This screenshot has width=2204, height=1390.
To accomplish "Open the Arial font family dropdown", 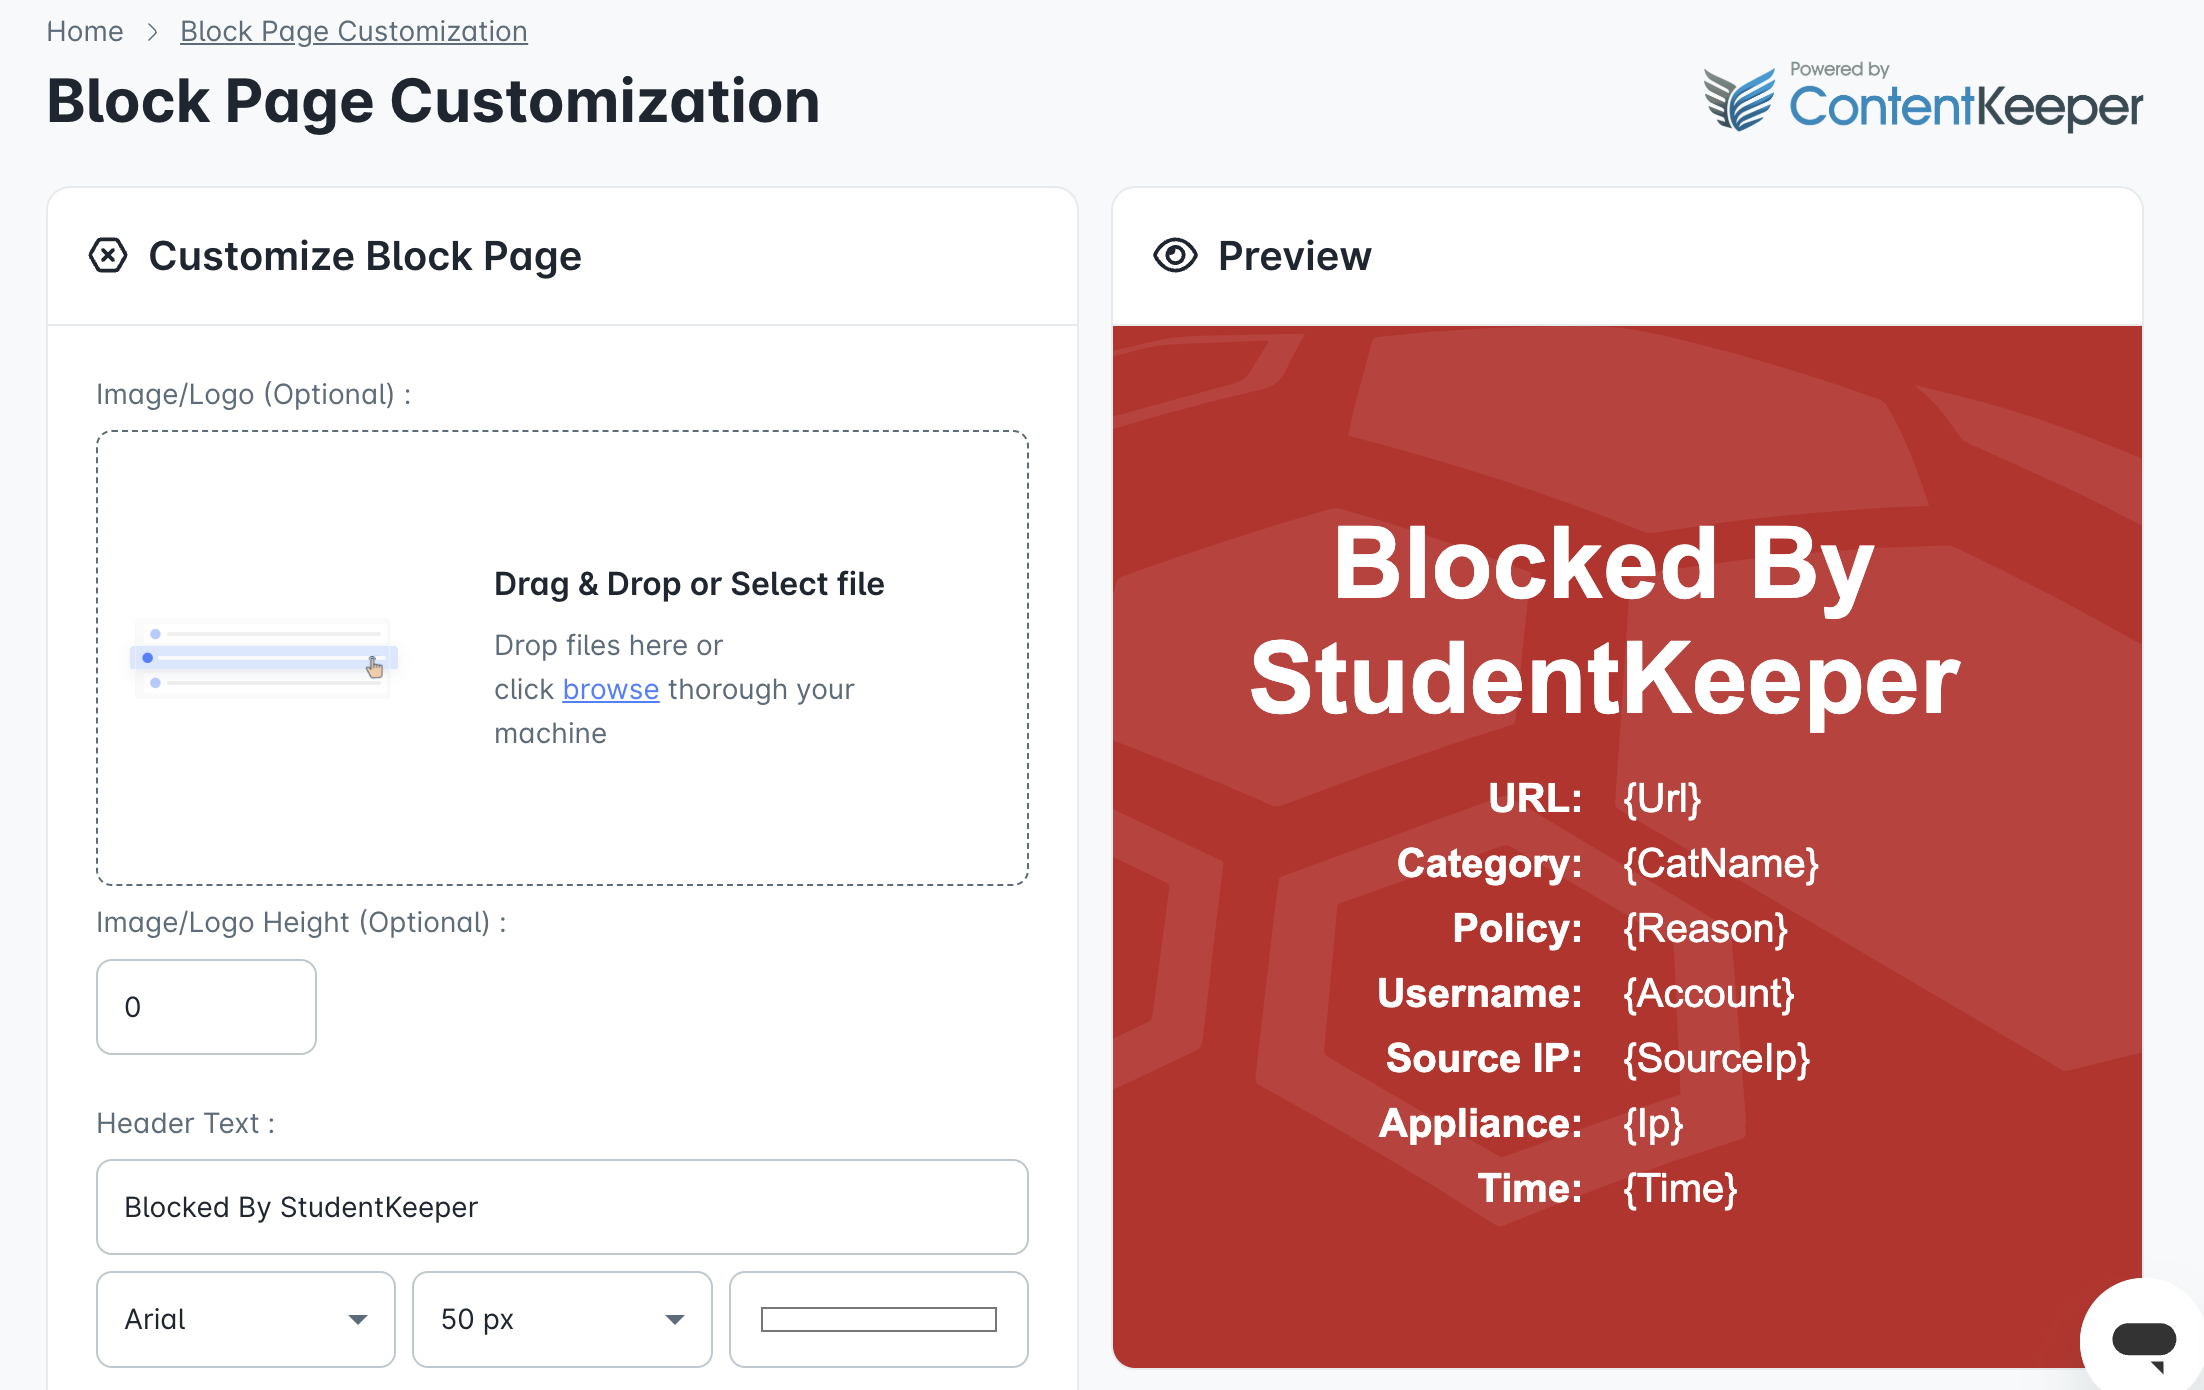I will pos(246,1319).
